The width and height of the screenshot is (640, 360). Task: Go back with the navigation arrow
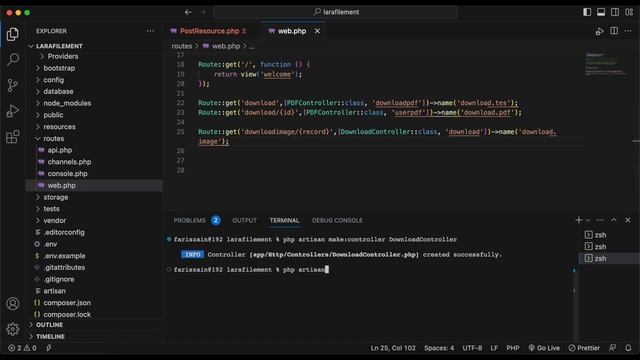coord(188,12)
